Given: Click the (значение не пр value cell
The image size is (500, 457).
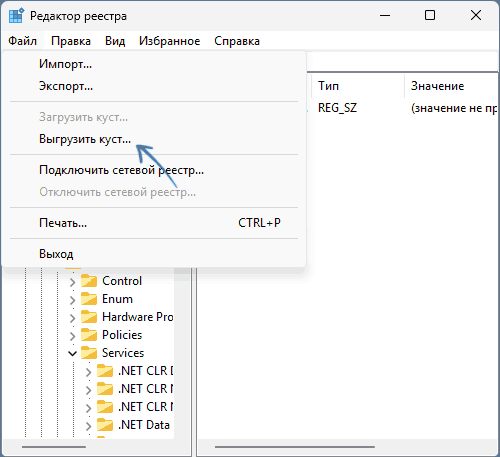Looking at the screenshot, I should pyautogui.click(x=454, y=108).
